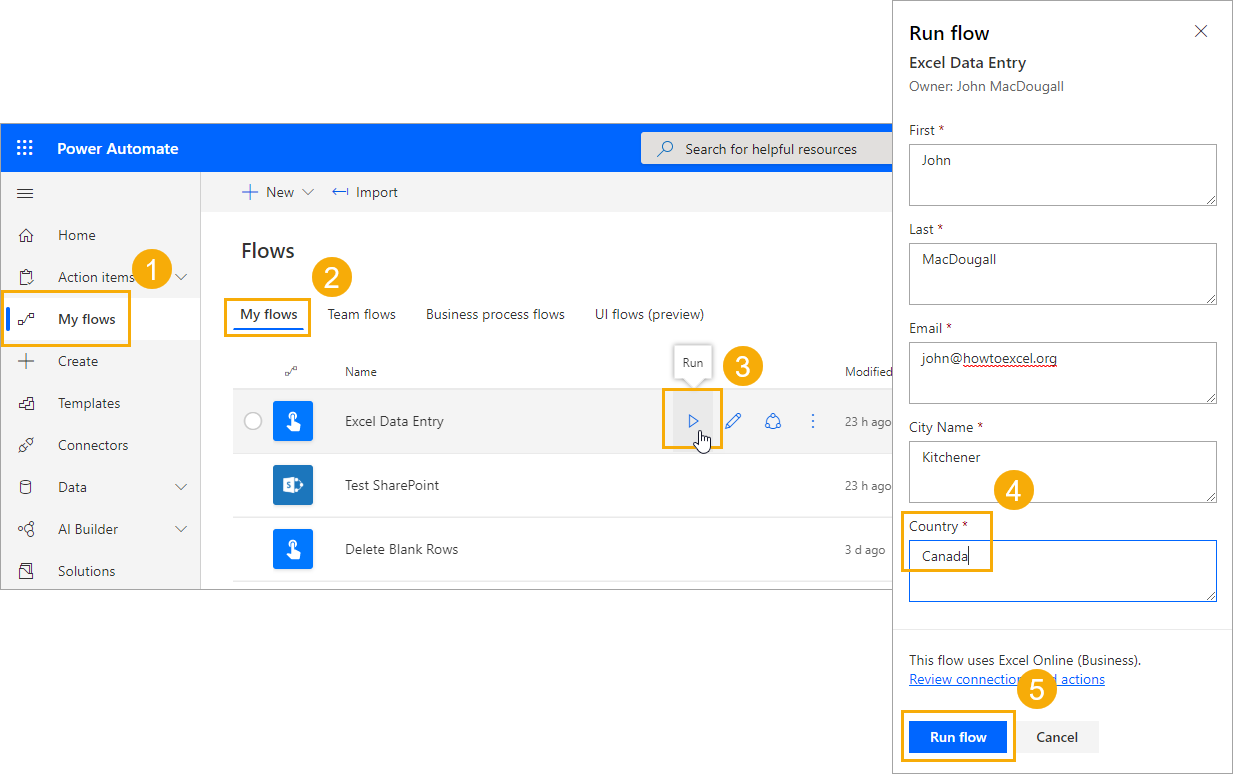
Task: Click the Run flow button
Action: (x=958, y=737)
